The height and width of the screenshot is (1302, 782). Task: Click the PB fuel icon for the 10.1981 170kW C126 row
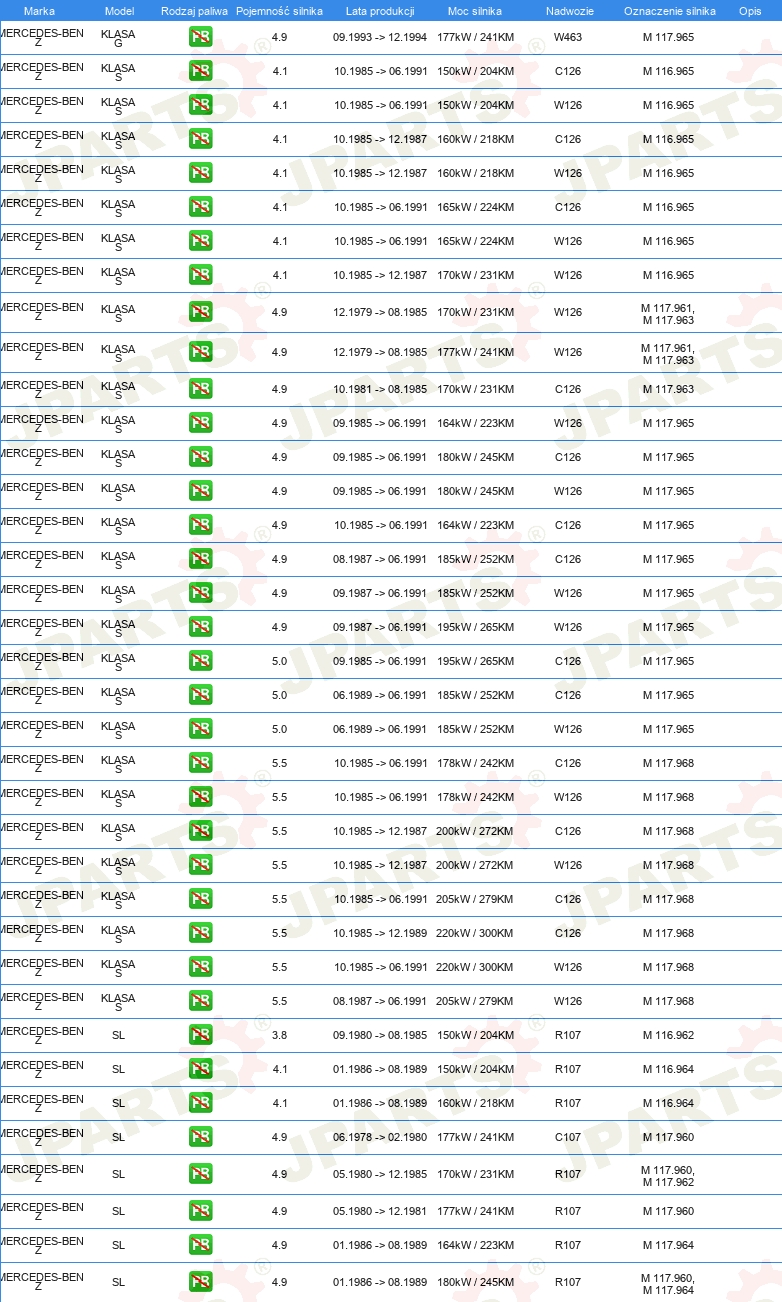(x=200, y=390)
